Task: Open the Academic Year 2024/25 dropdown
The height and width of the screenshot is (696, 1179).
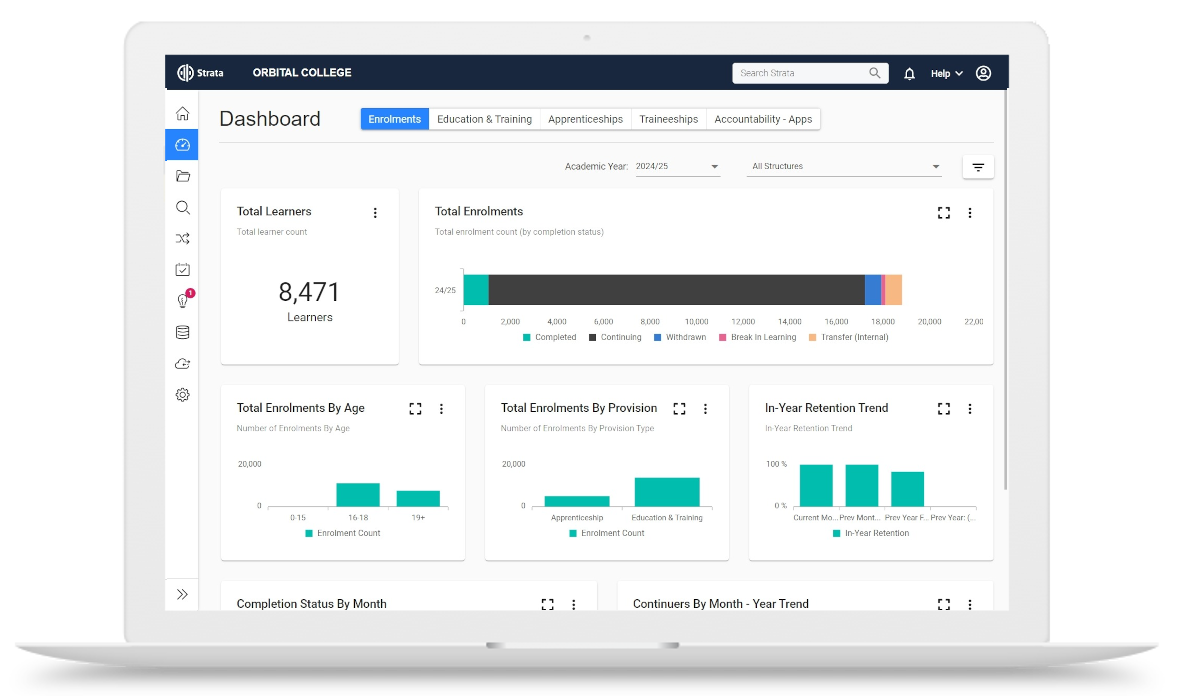Action: pyautogui.click(x=677, y=166)
